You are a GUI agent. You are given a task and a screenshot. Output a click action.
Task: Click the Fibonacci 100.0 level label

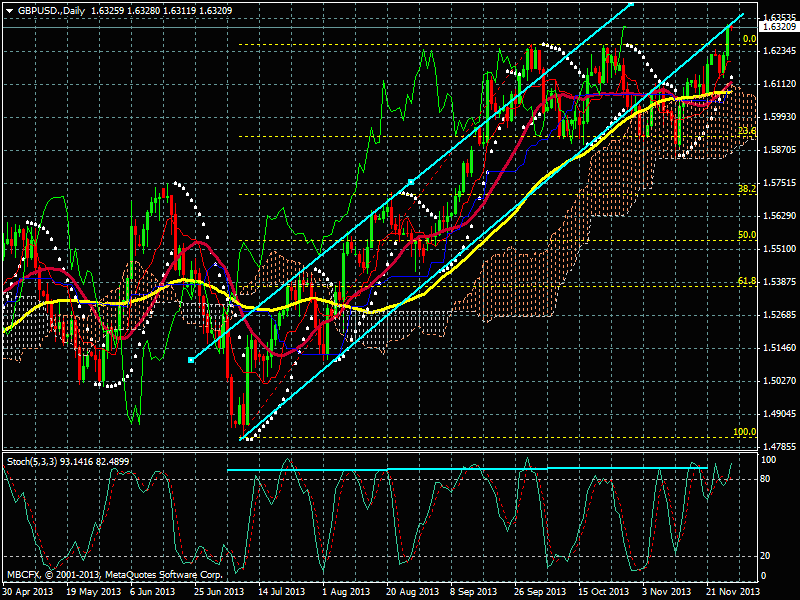tap(744, 432)
